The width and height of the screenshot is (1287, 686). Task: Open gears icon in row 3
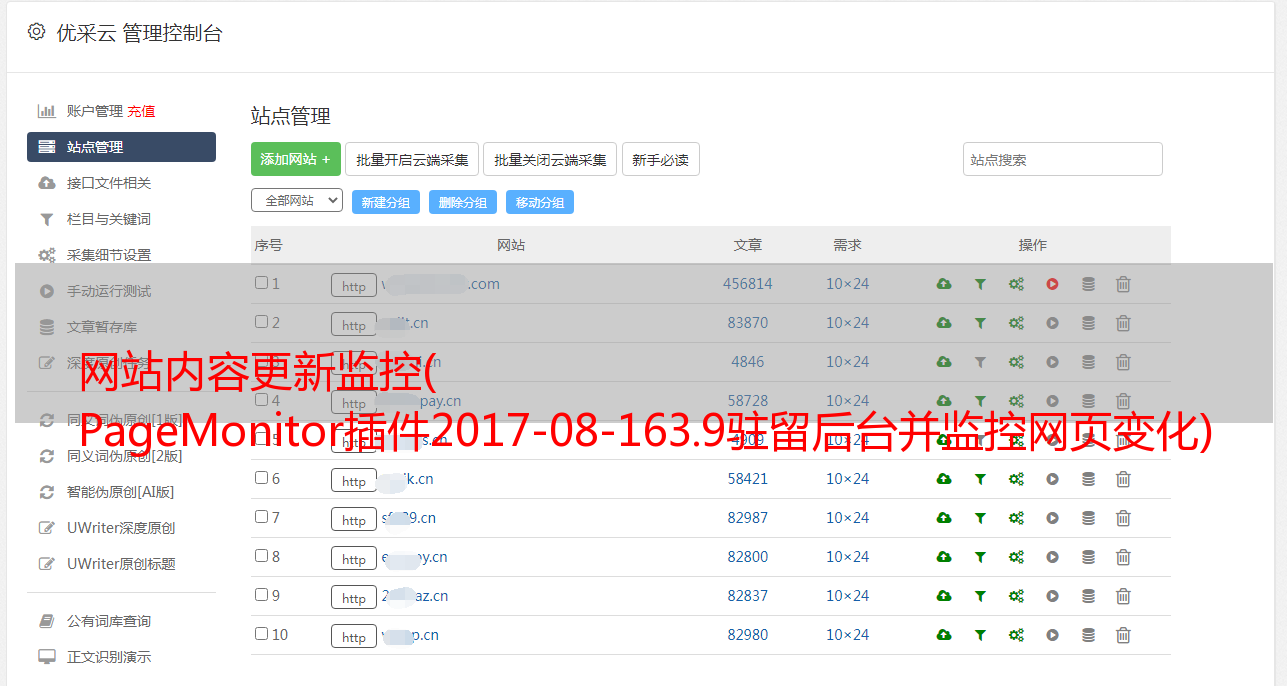pos(1016,362)
